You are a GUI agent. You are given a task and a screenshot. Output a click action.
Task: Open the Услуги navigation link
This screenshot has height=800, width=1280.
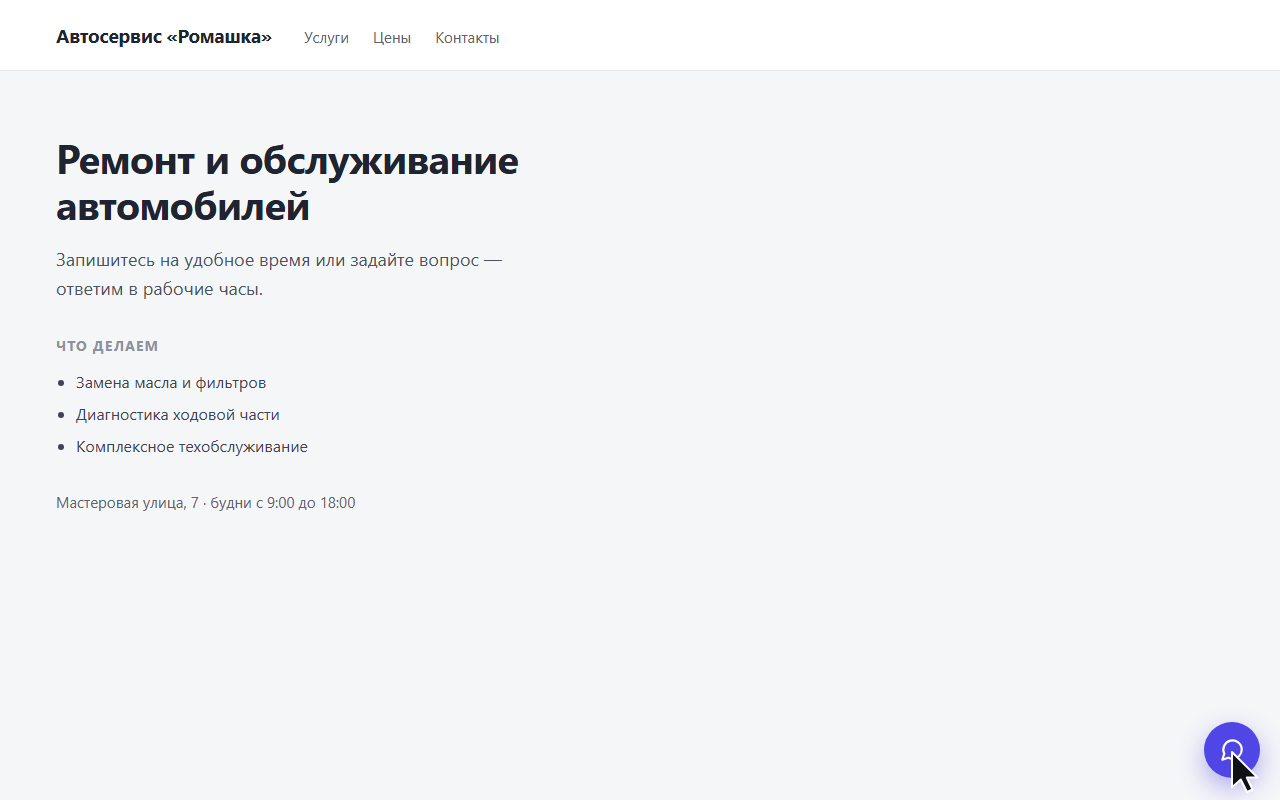click(326, 38)
